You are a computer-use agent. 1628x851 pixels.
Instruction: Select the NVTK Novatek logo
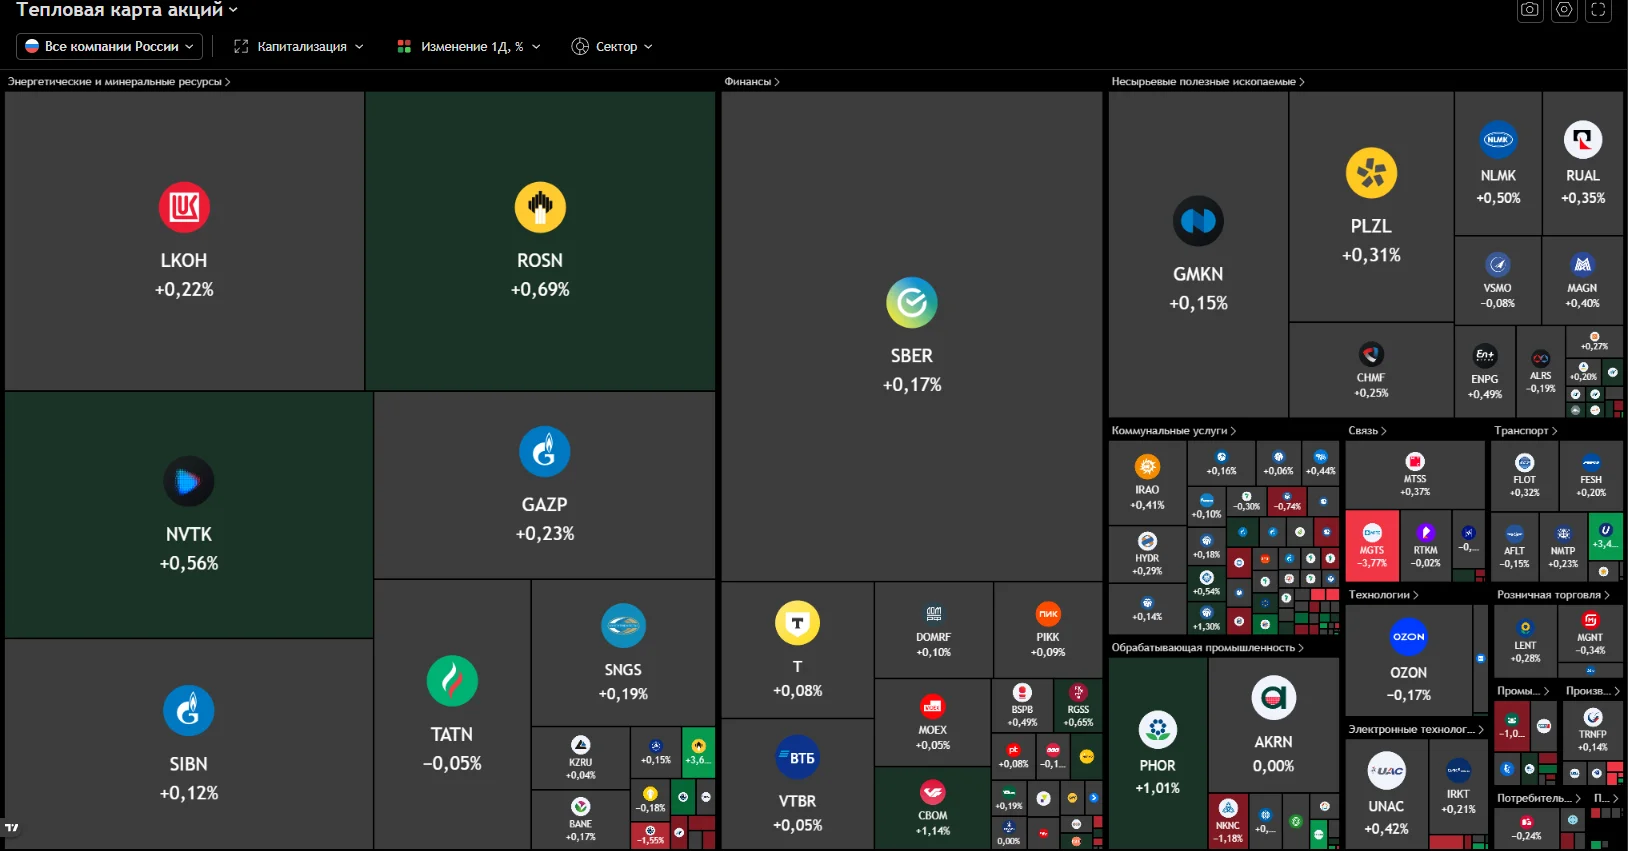(x=188, y=481)
